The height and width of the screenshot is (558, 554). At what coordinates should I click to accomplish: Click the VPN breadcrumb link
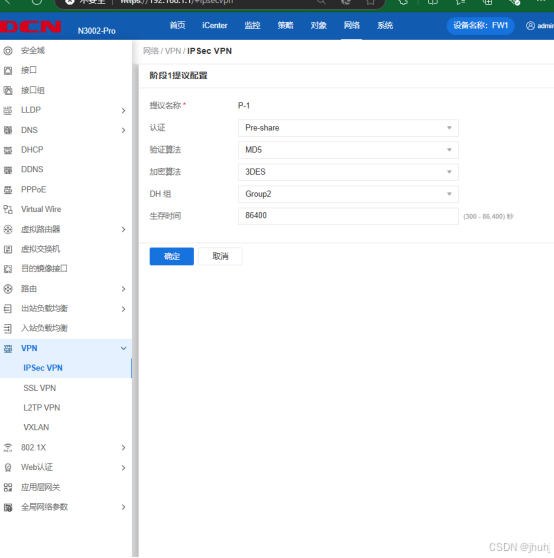point(173,51)
